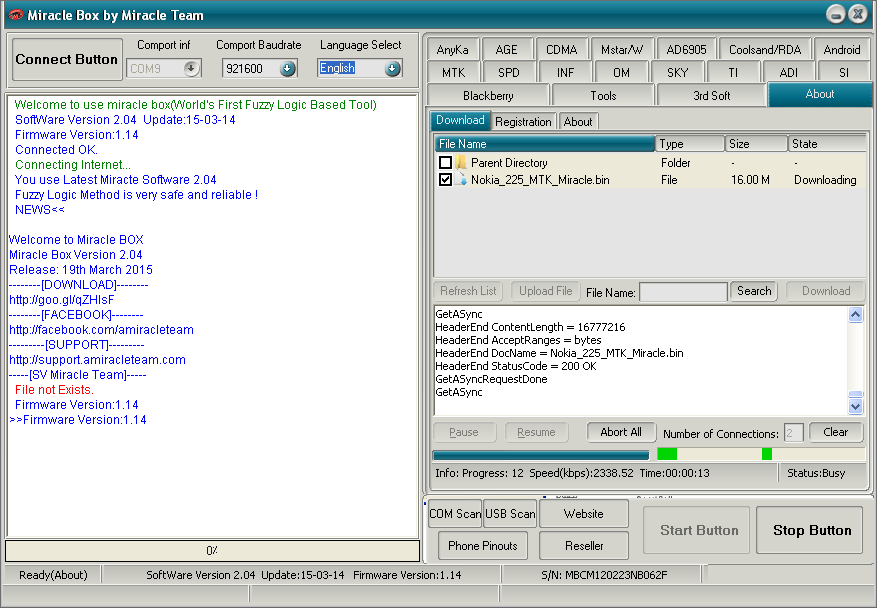The height and width of the screenshot is (608, 877).
Task: Open the Language Select English dropdown
Action: click(393, 68)
